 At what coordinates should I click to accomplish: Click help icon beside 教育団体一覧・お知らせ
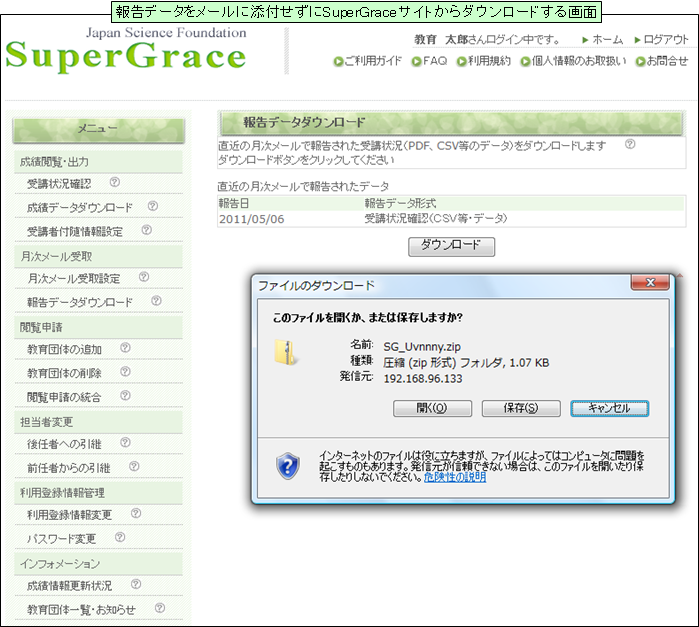pyautogui.click(x=160, y=608)
